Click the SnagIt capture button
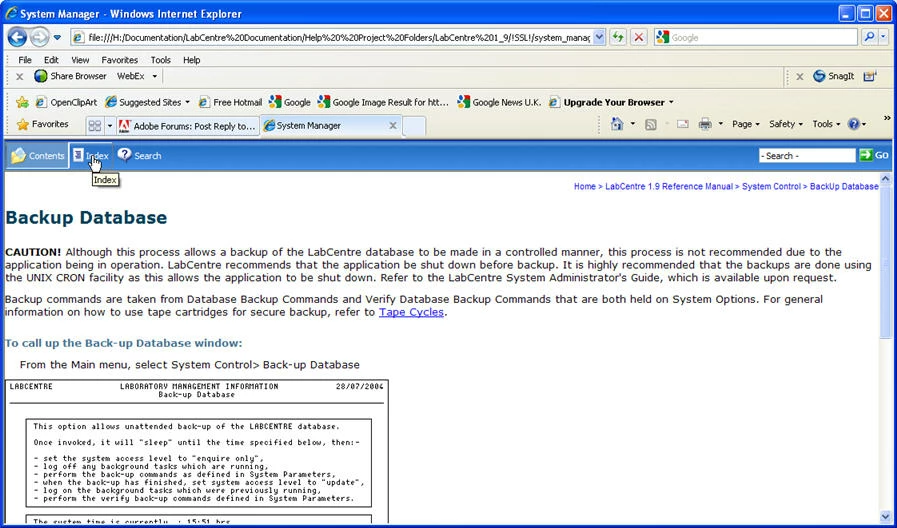This screenshot has width=897, height=528. click(834, 76)
